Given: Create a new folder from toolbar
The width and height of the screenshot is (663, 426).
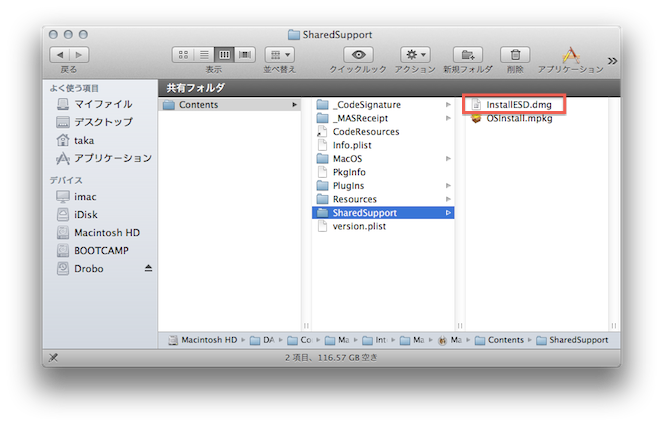Looking at the screenshot, I should (468, 55).
